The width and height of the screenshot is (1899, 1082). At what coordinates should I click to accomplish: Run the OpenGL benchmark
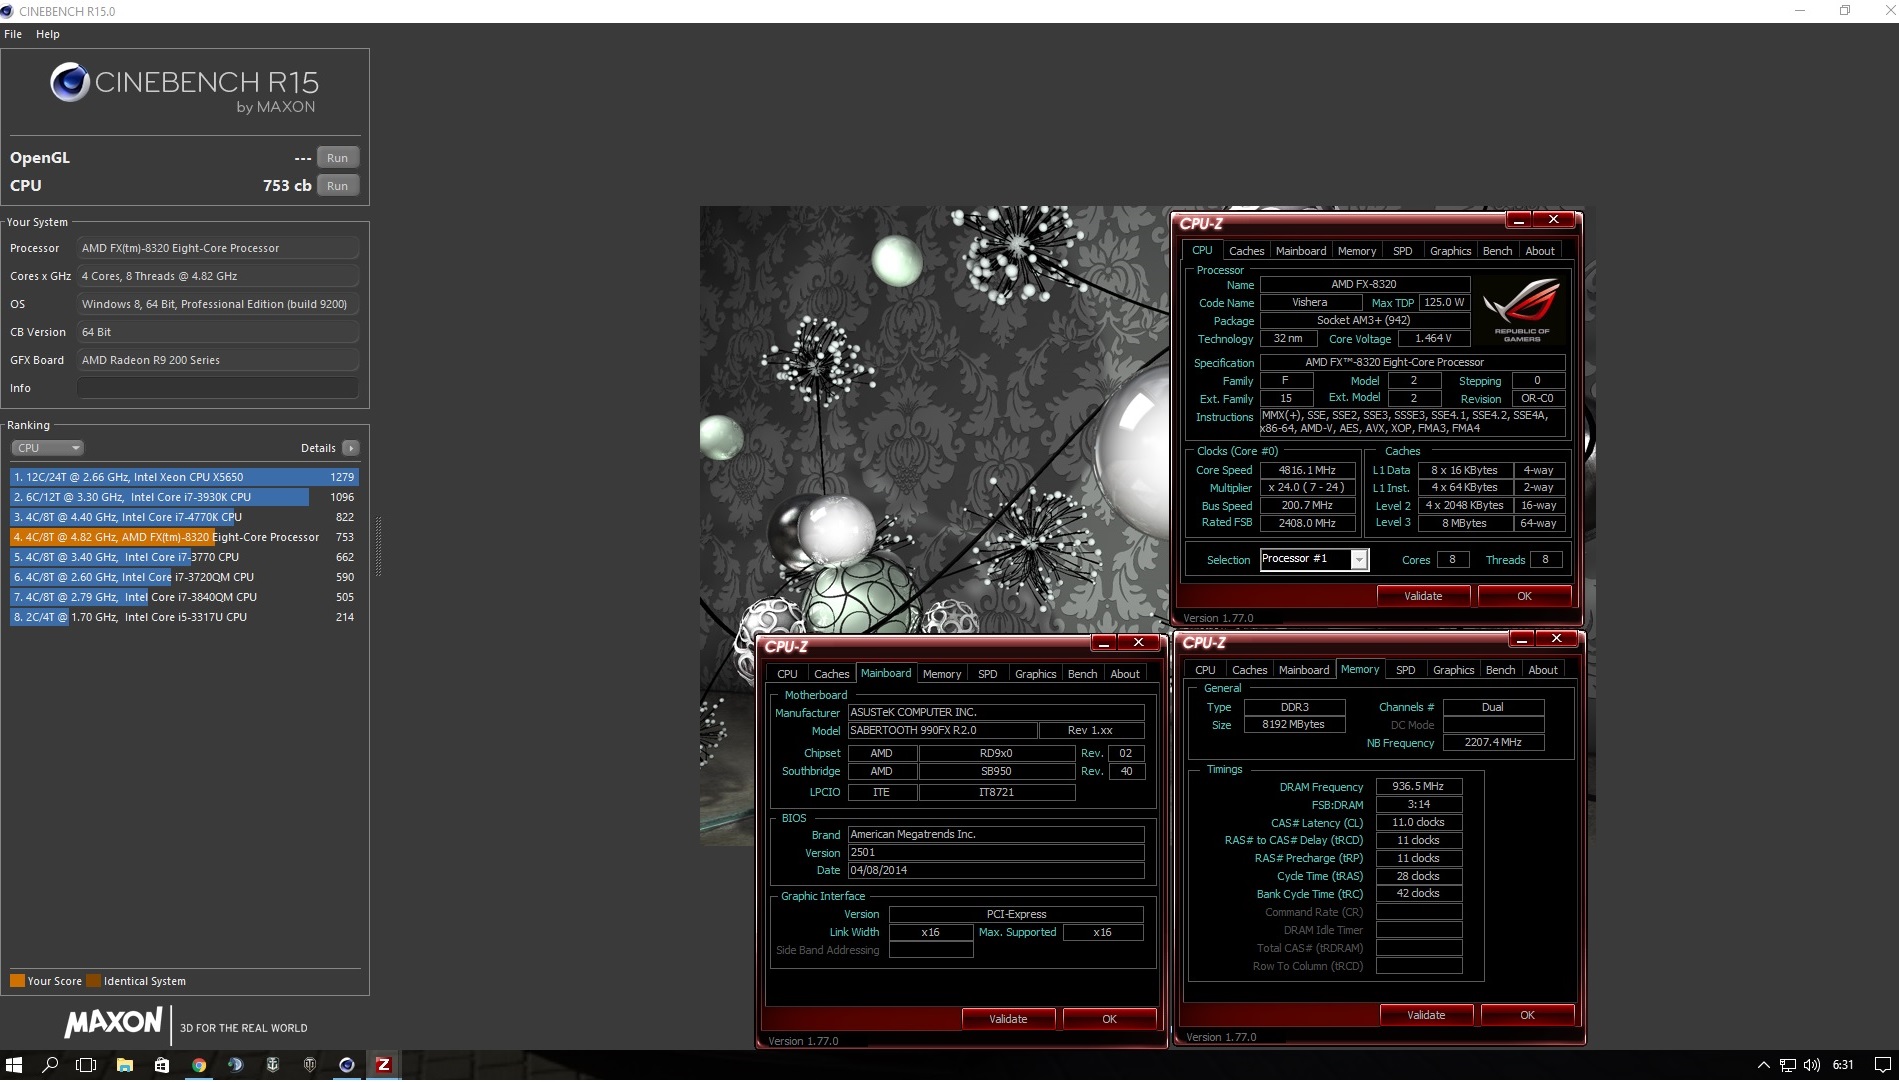click(338, 158)
